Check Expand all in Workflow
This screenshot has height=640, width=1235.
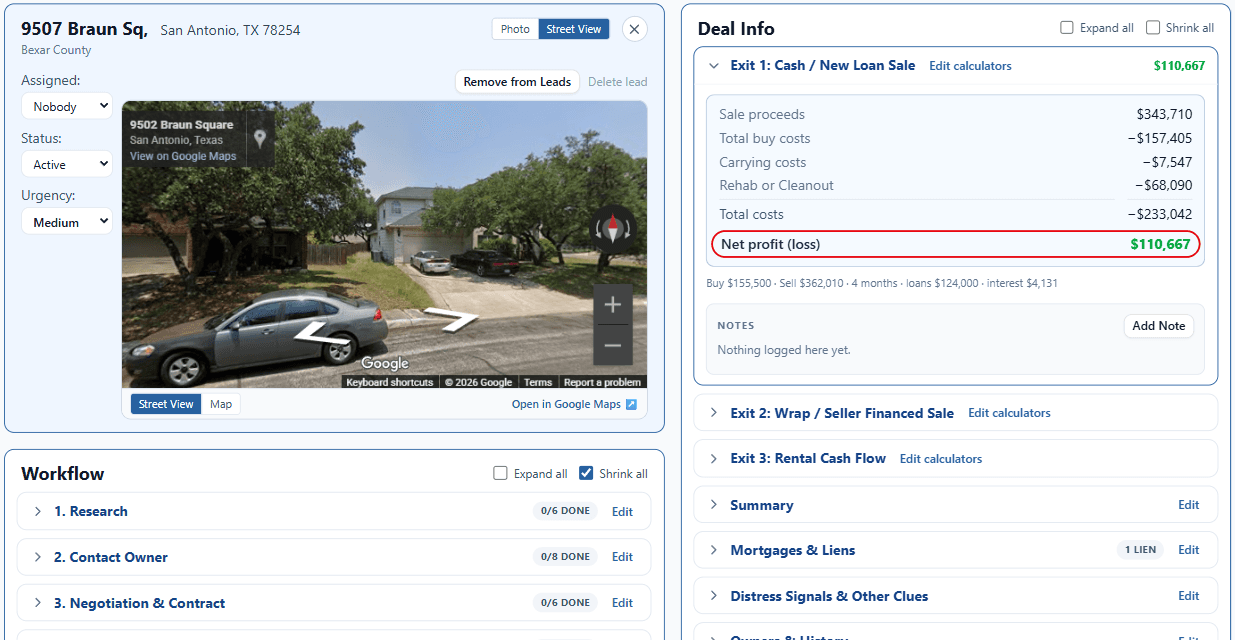click(501, 474)
